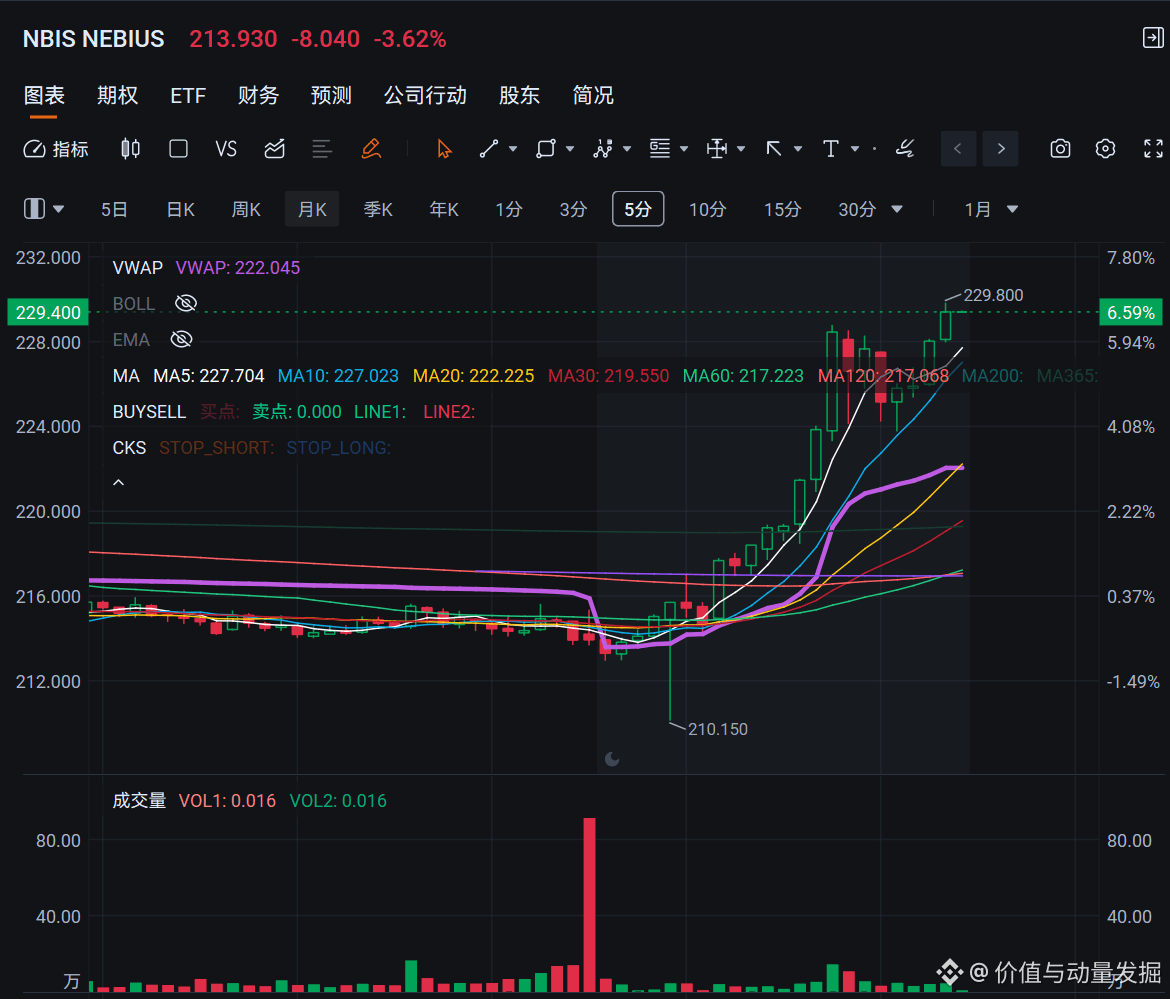Switch to the 预测 tab
Screen dimensions: 1170x999
click(331, 95)
